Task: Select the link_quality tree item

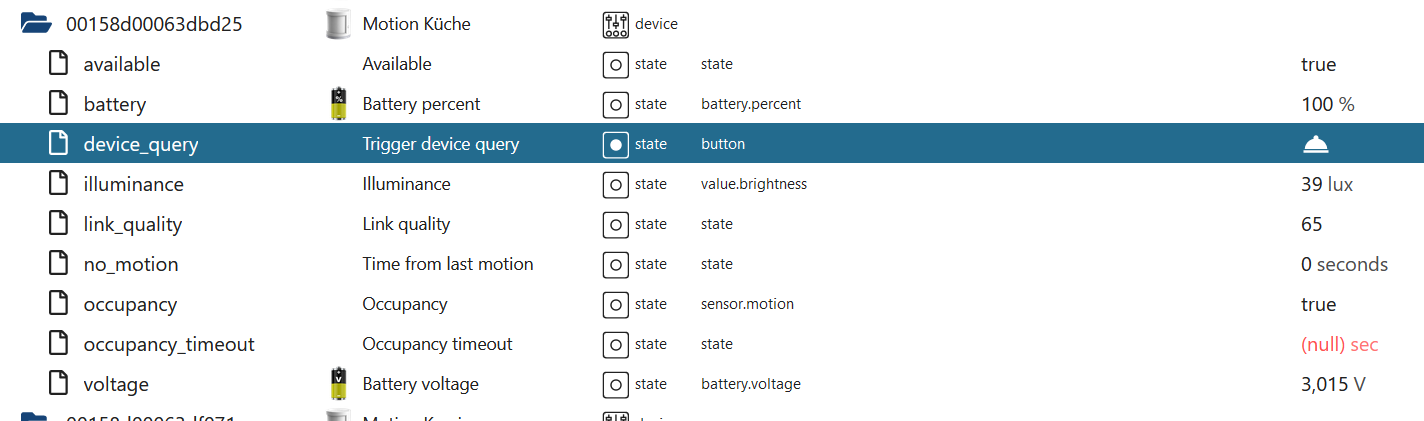Action: (x=132, y=224)
